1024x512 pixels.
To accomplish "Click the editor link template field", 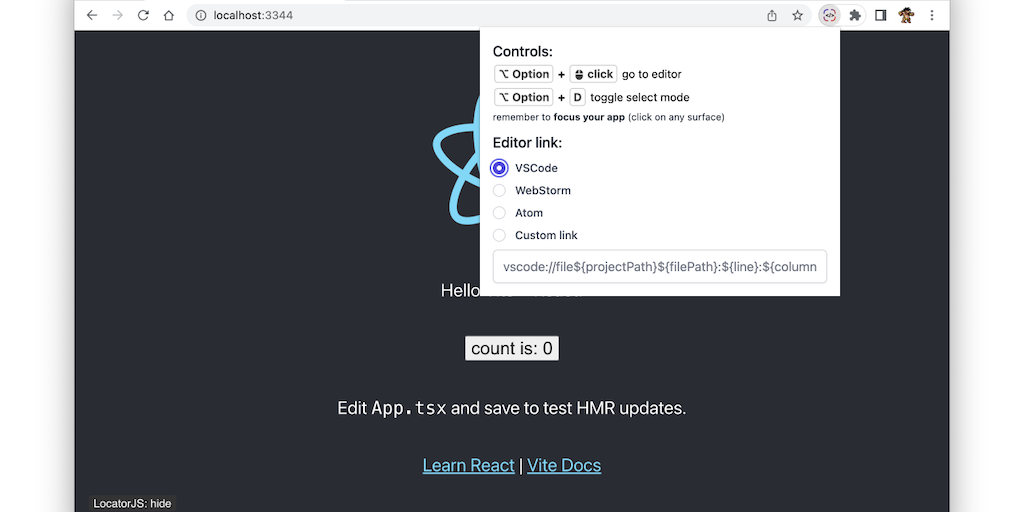I will (x=660, y=267).
